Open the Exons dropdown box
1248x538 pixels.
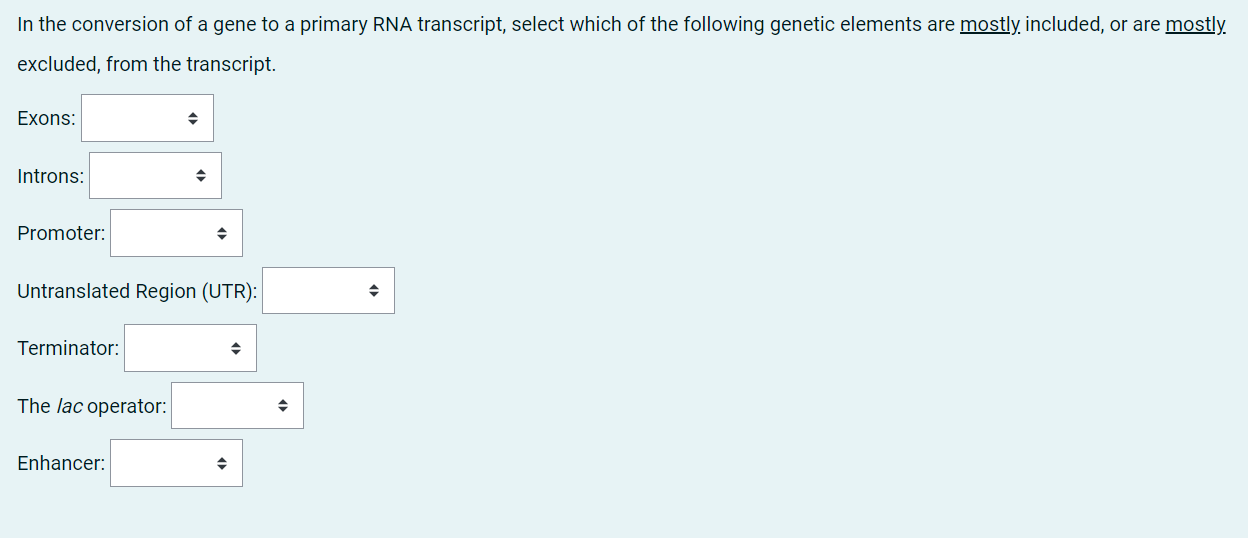pyautogui.click(x=147, y=118)
